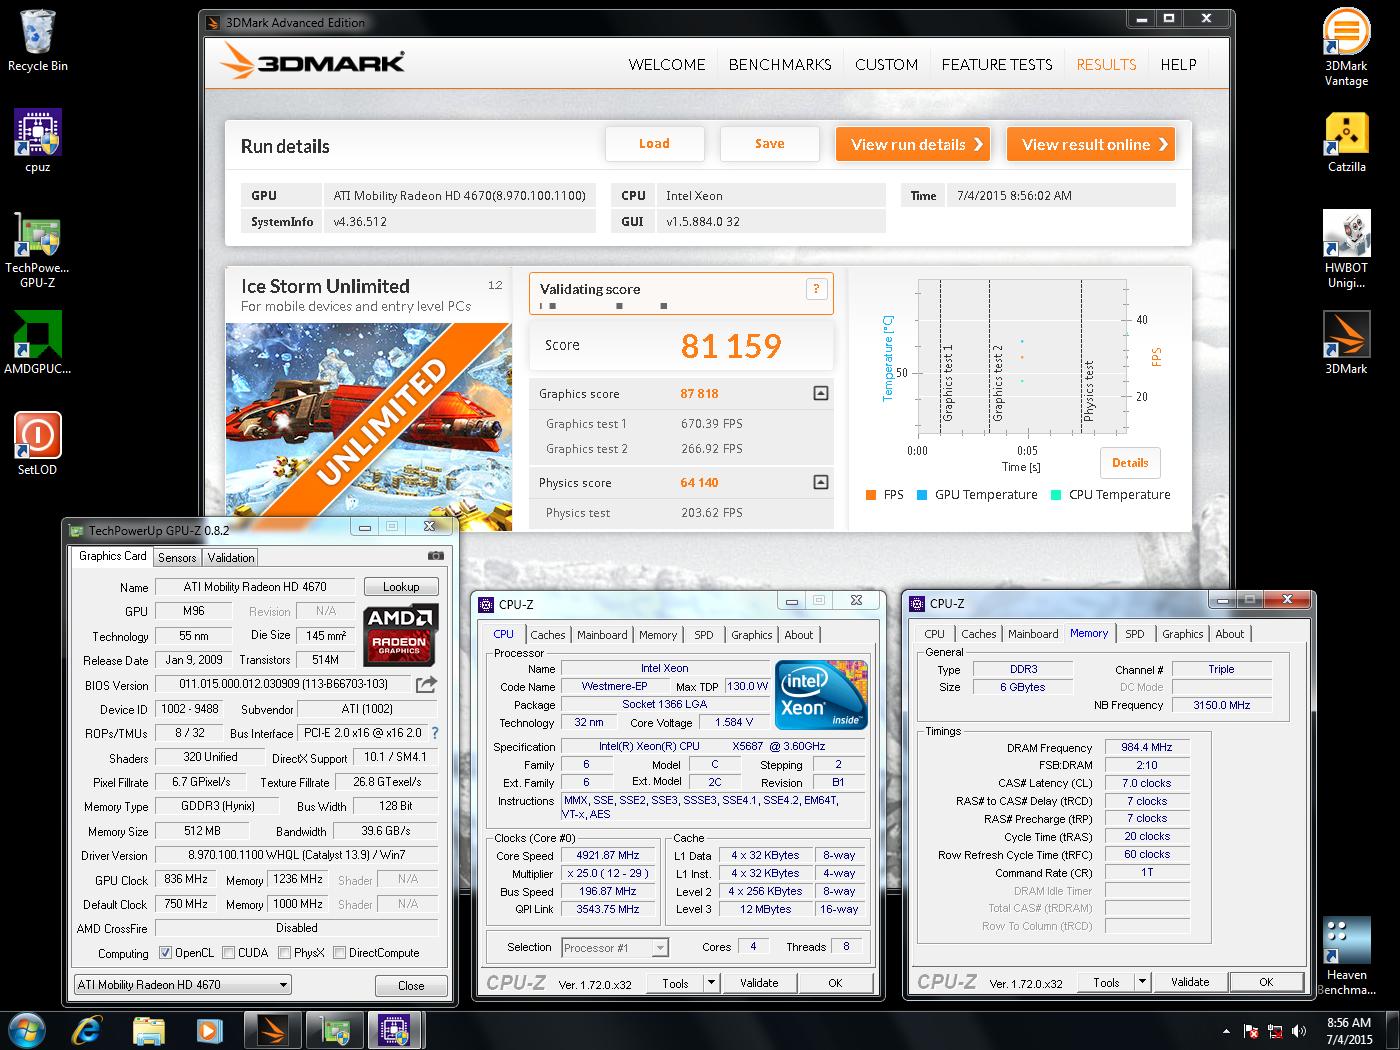The image size is (1400, 1050).
Task: Click CPU Temperature green legend swatch
Action: coord(1056,495)
